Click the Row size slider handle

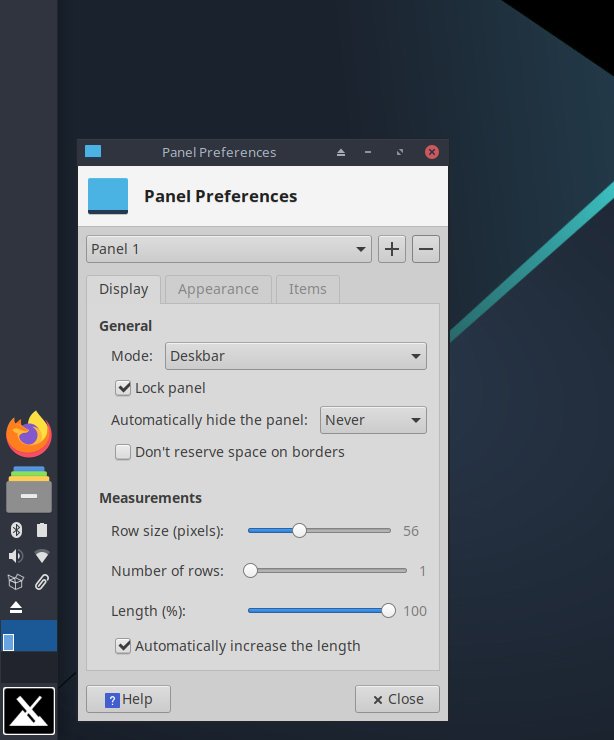pos(299,530)
